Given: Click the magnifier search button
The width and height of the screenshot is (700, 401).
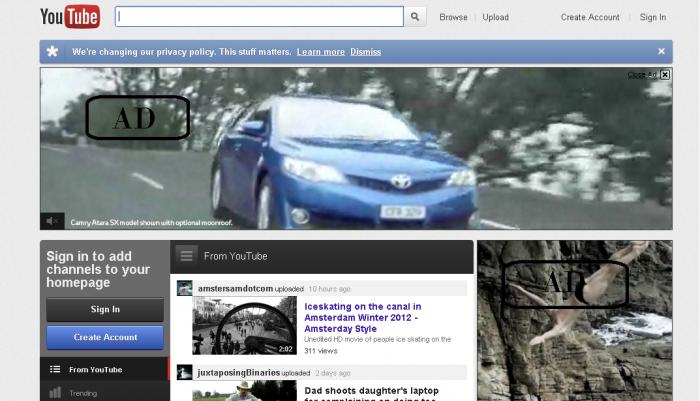Looking at the screenshot, I should (x=415, y=17).
